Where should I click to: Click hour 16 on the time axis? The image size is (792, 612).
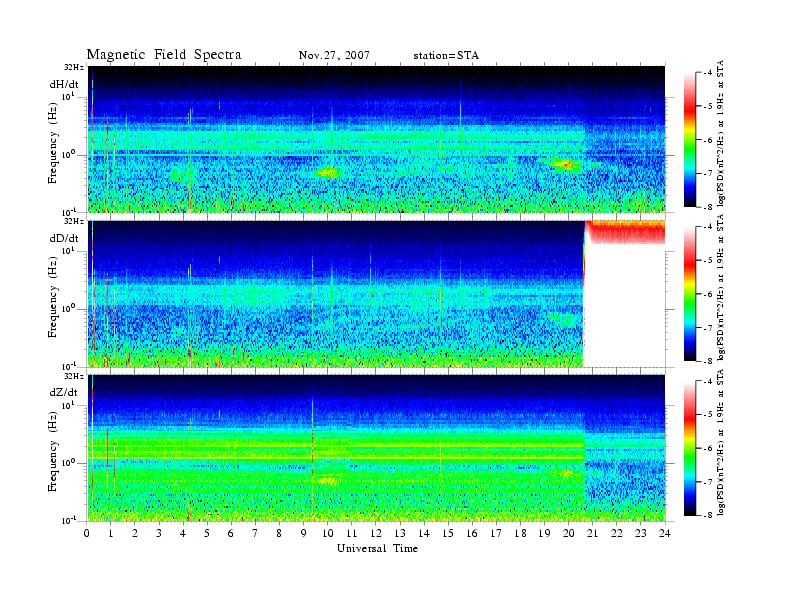pyautogui.click(x=472, y=533)
